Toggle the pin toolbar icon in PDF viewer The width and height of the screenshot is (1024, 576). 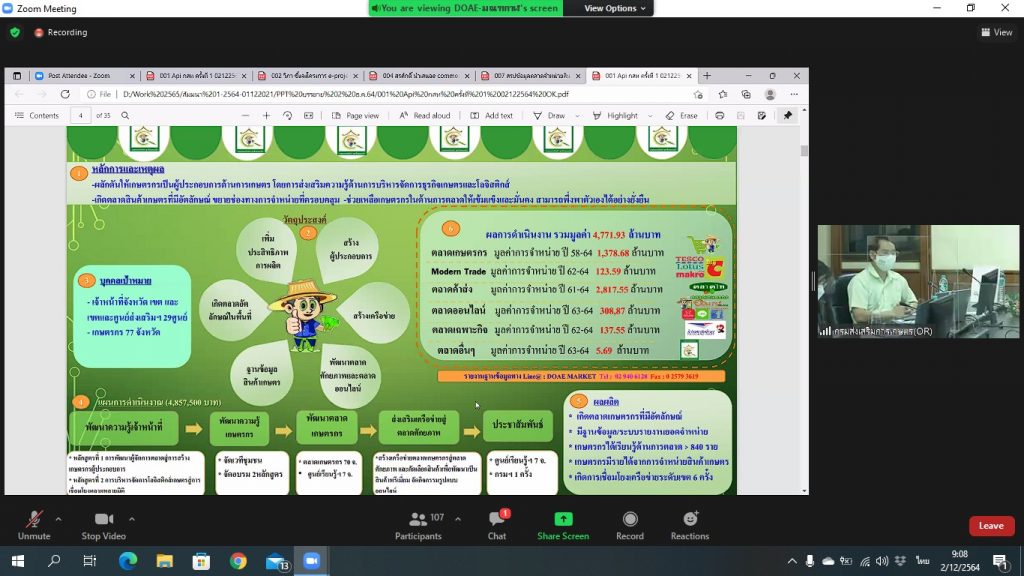787,115
